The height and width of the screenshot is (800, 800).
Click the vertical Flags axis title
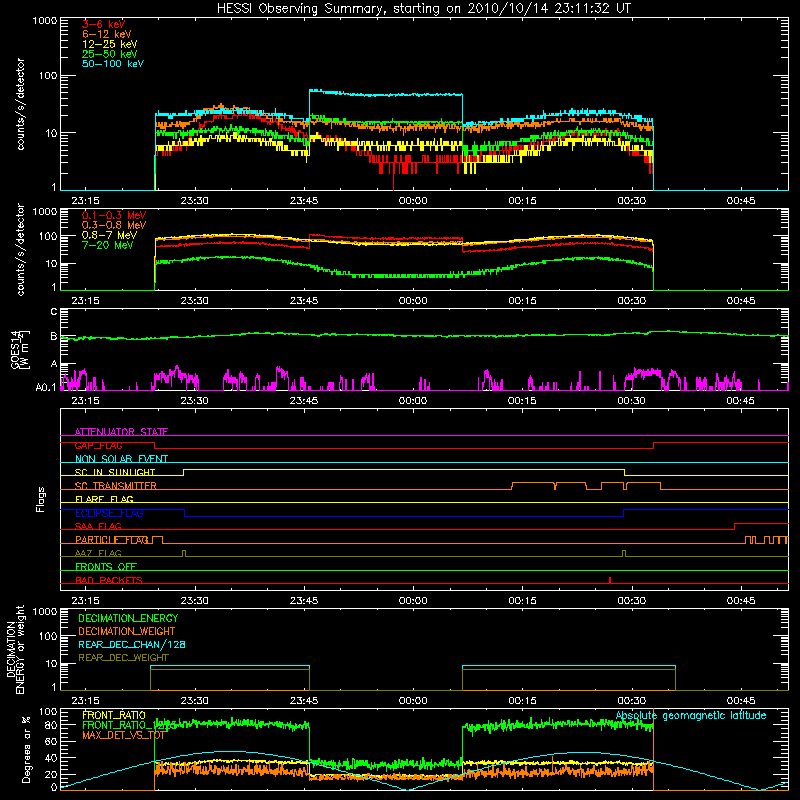click(x=41, y=499)
